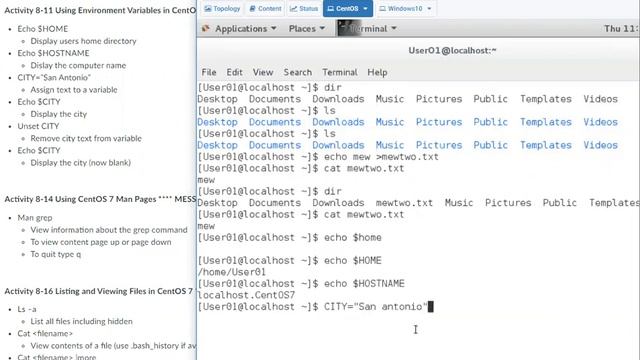640x360 pixels.
Task: Click the Applications foot logo icon
Action: pos(206,29)
